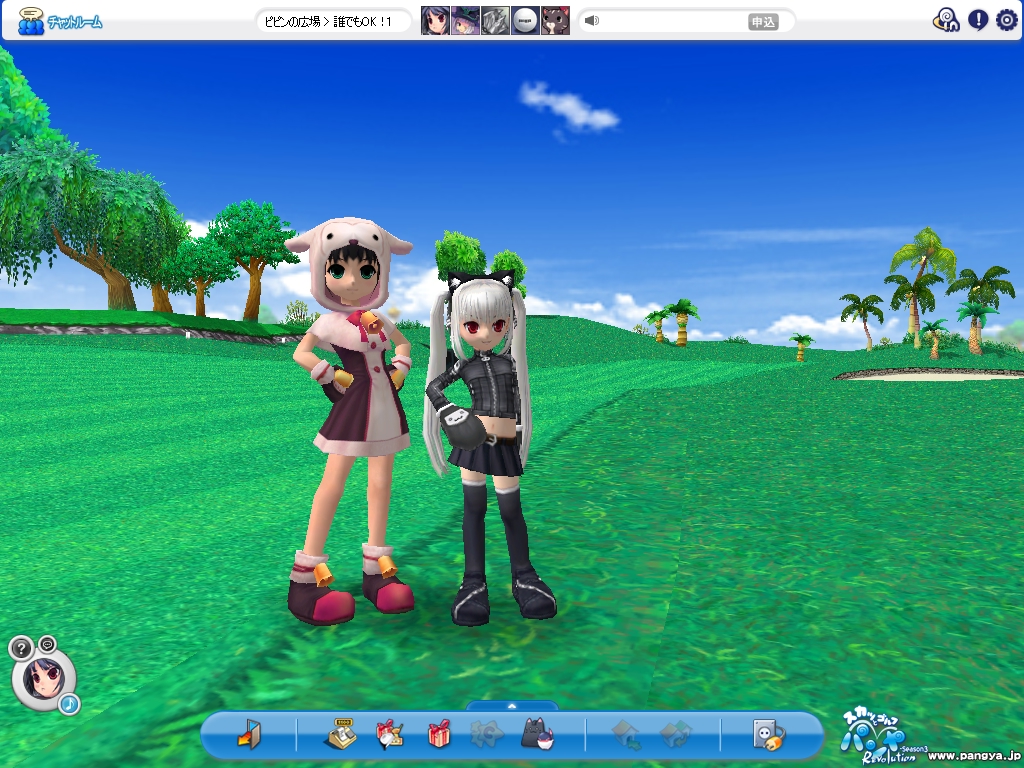Click the exit door icon in bottom toolbar
Viewport: 1024px width, 768px height.
248,735
